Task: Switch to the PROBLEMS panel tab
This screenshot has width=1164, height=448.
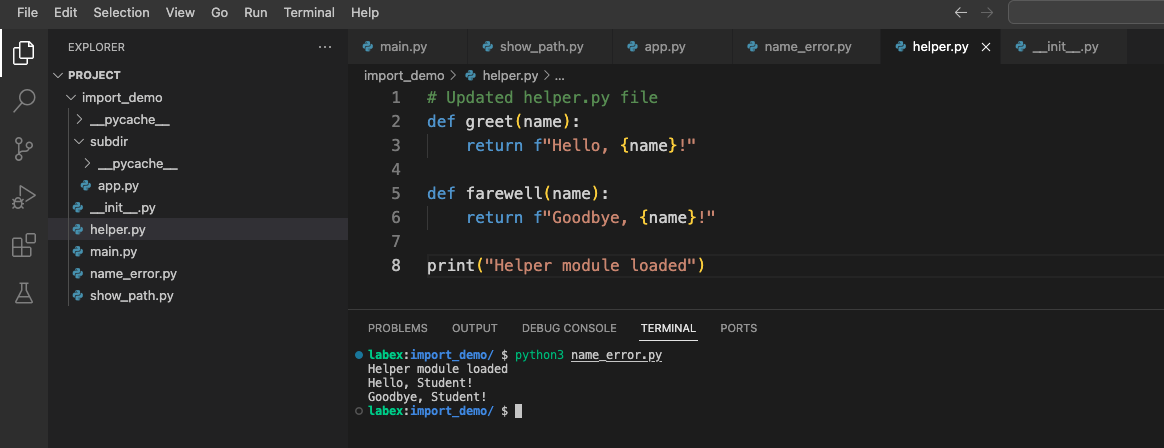Action: tap(397, 328)
